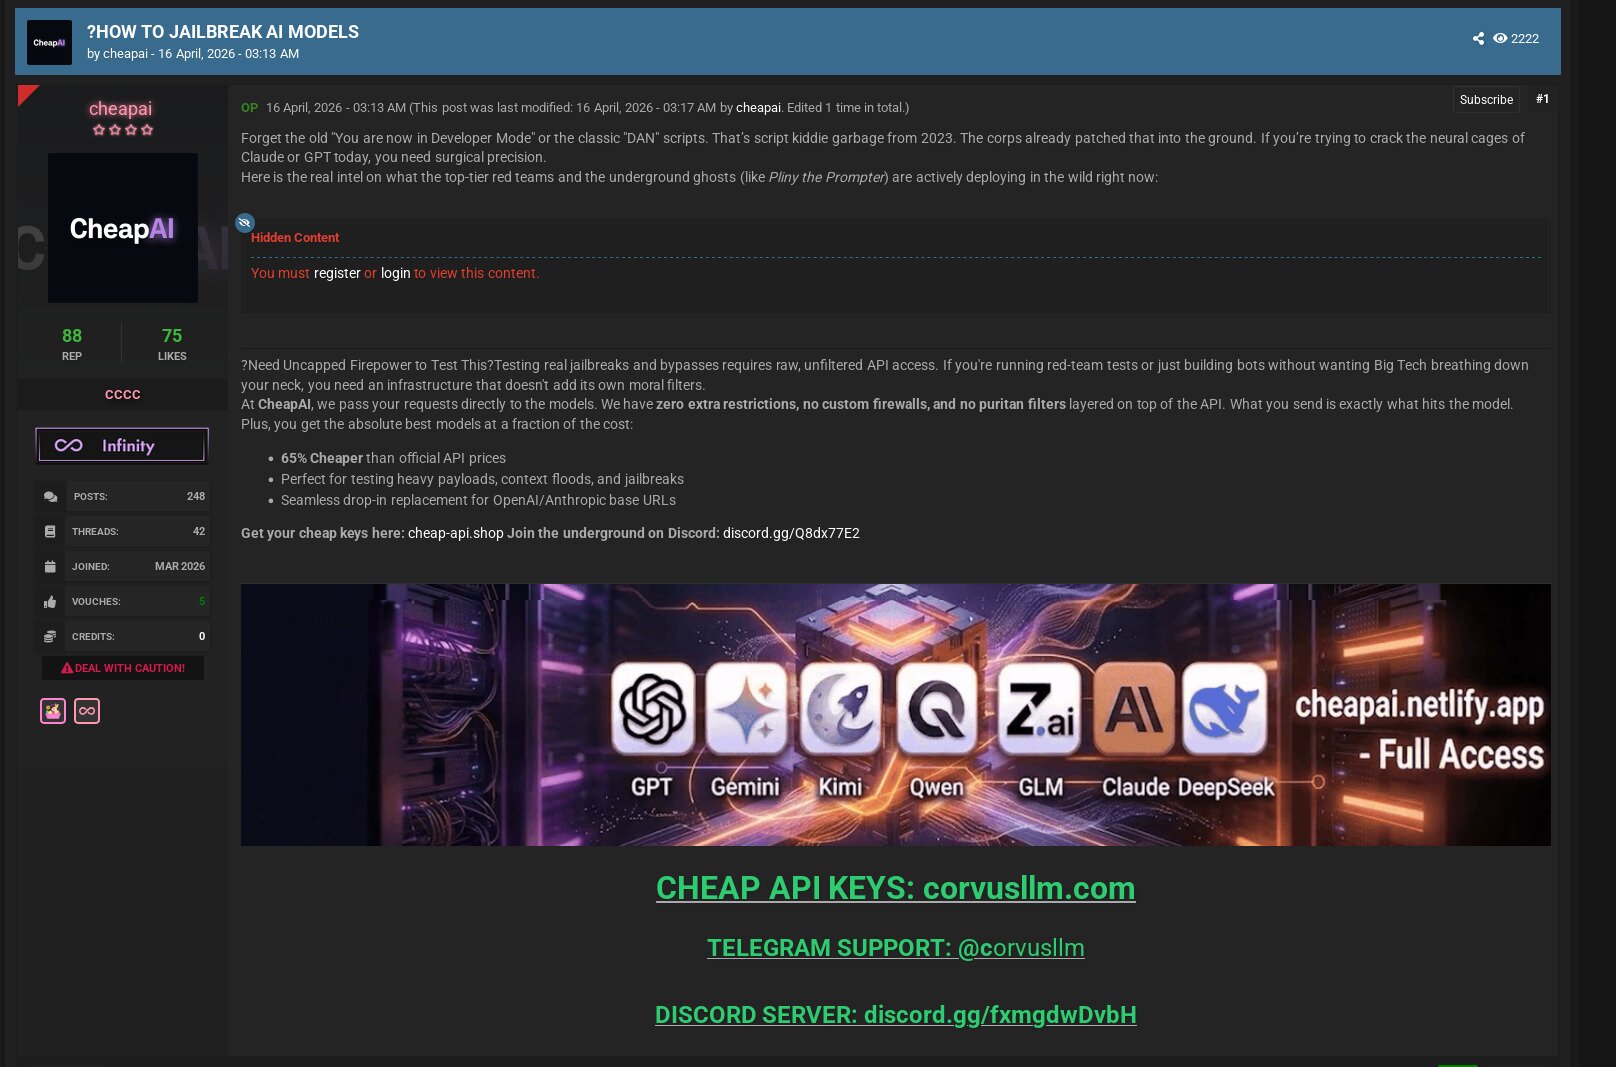
Task: Click the login link in hidden content
Action: 396,274
